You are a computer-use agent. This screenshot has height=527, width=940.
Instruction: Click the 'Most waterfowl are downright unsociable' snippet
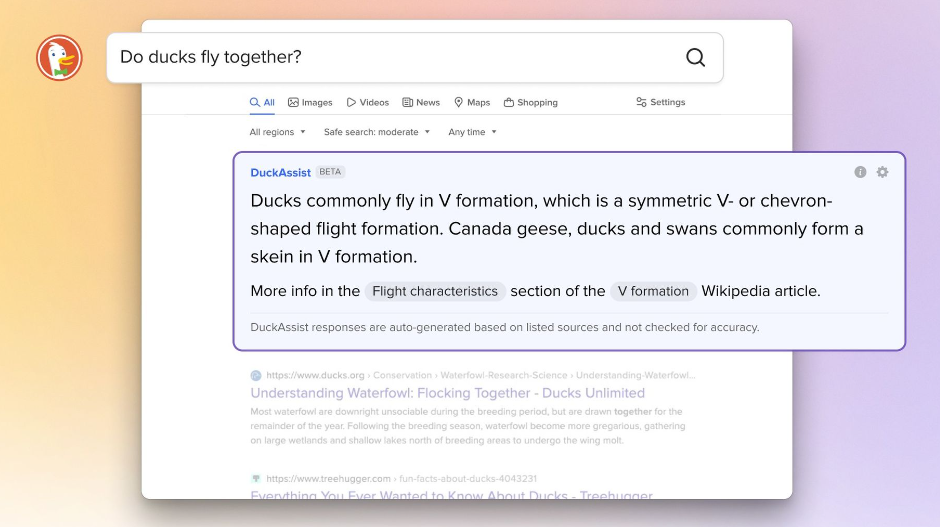[x=468, y=426]
